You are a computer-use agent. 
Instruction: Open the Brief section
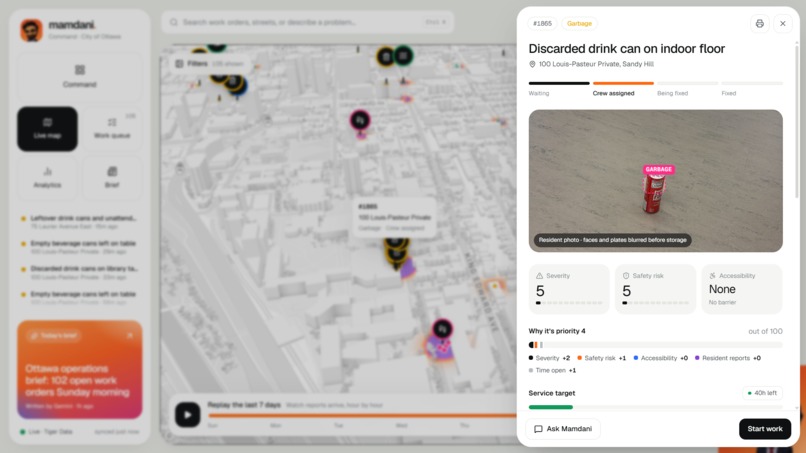click(x=112, y=178)
